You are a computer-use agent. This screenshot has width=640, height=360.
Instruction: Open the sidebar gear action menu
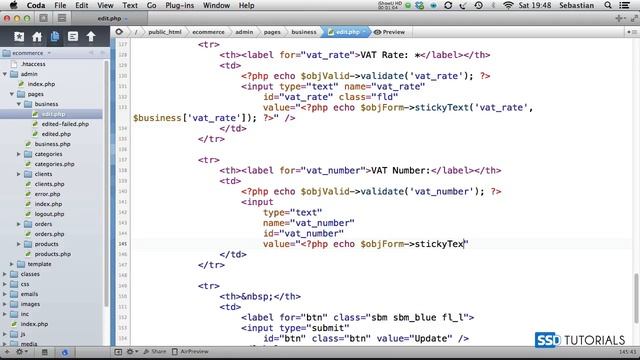(21, 351)
